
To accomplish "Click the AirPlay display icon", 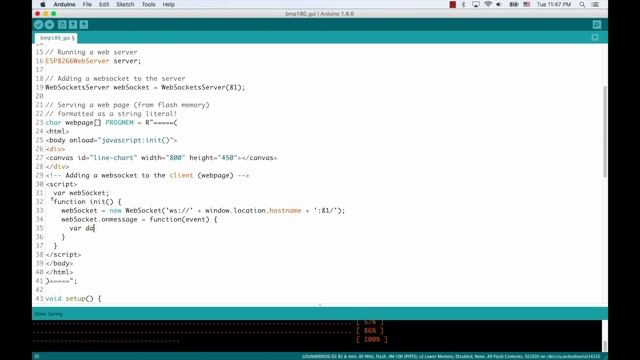I will pos(476,4).
